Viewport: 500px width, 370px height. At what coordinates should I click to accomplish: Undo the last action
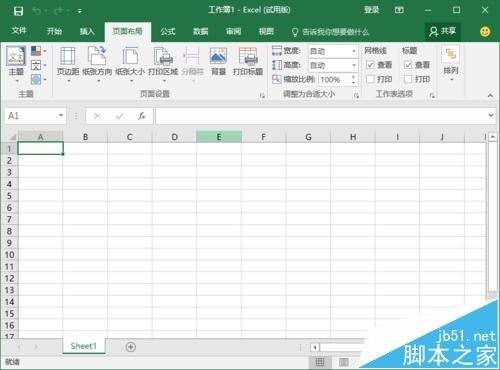tap(36, 11)
